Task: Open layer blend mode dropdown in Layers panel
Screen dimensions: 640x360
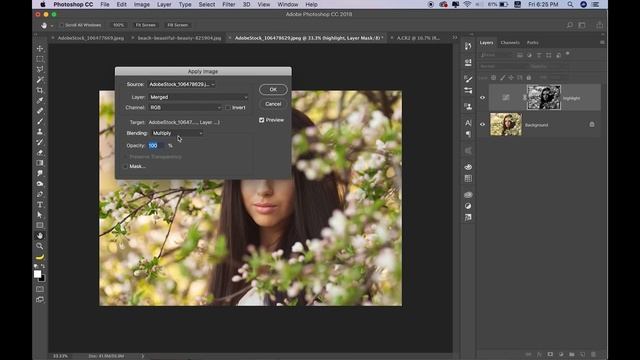Action: click(x=503, y=66)
